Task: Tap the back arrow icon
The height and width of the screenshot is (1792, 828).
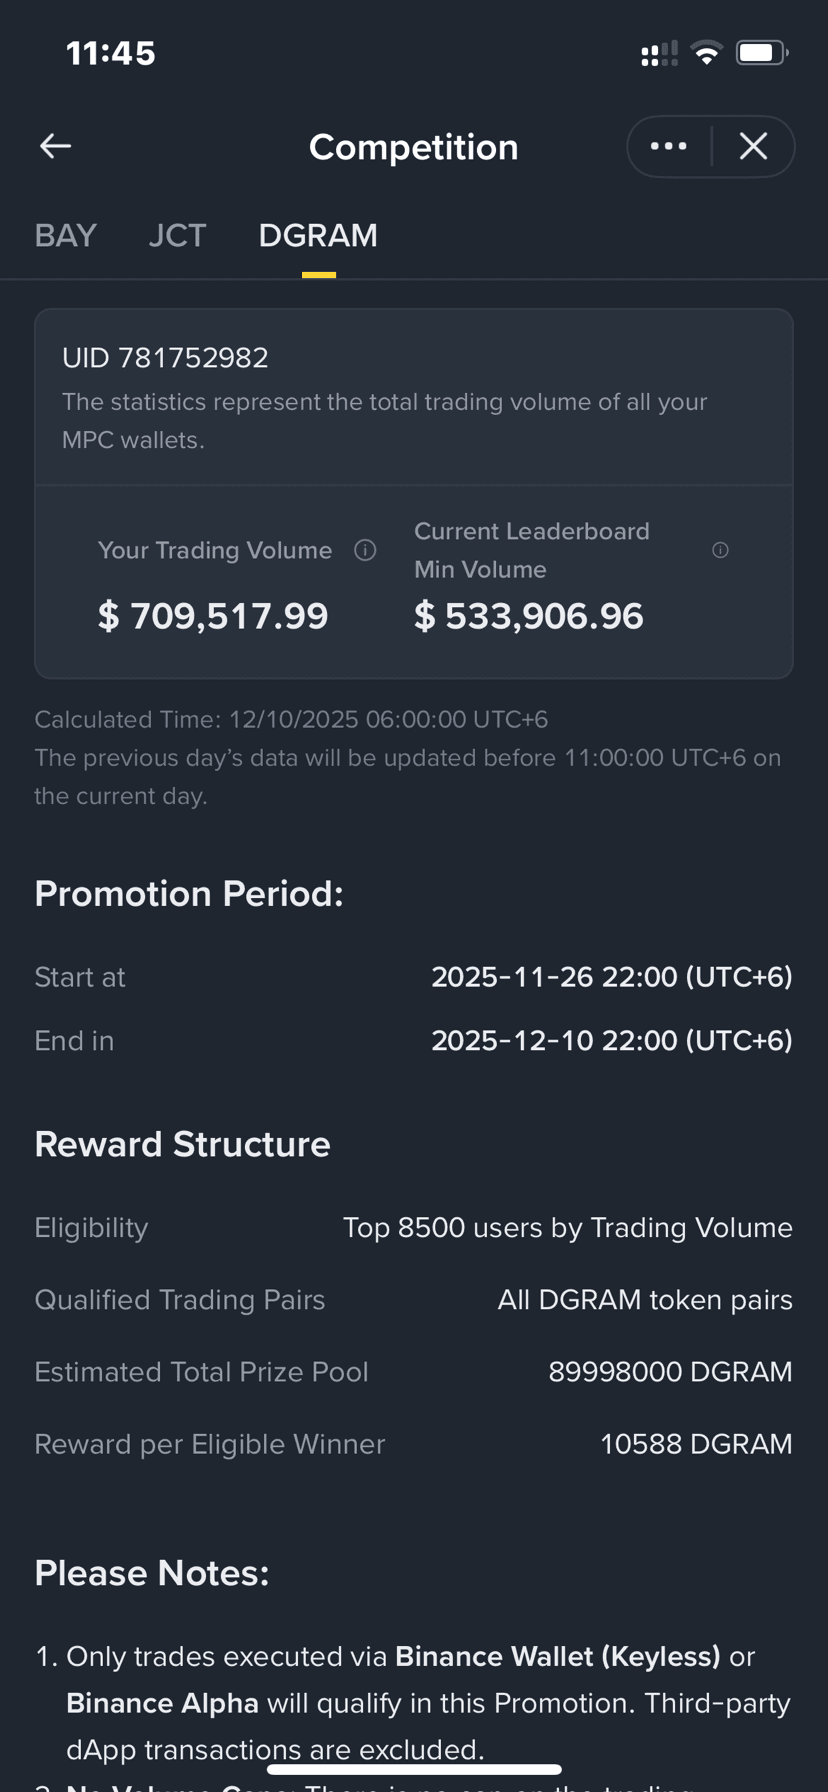Action: point(55,146)
